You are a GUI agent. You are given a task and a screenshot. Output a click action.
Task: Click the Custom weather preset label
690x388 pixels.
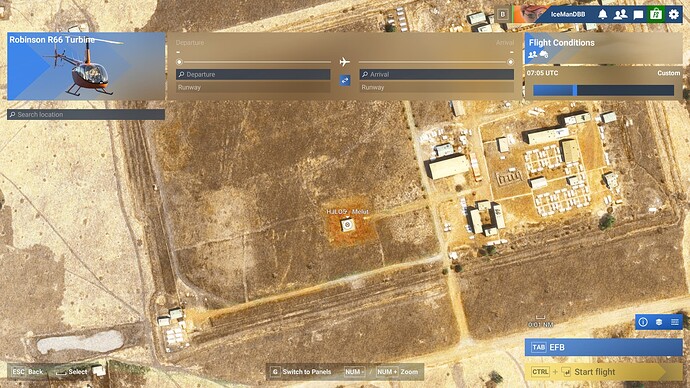(x=668, y=73)
